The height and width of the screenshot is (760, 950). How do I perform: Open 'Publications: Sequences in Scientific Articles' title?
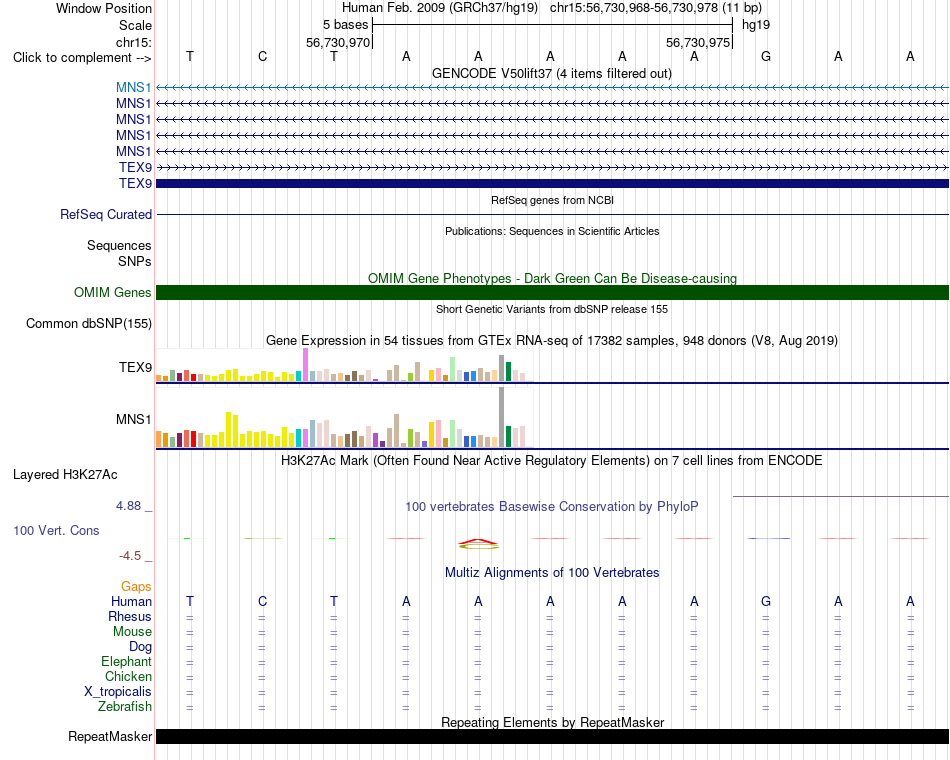552,231
